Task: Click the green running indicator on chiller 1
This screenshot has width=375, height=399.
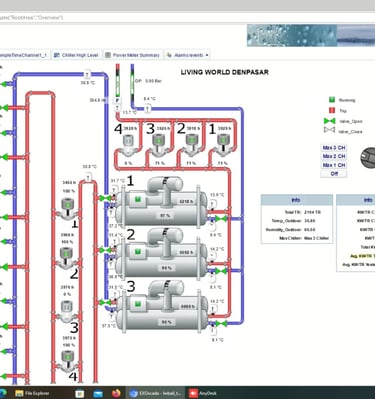Action: (138, 199)
